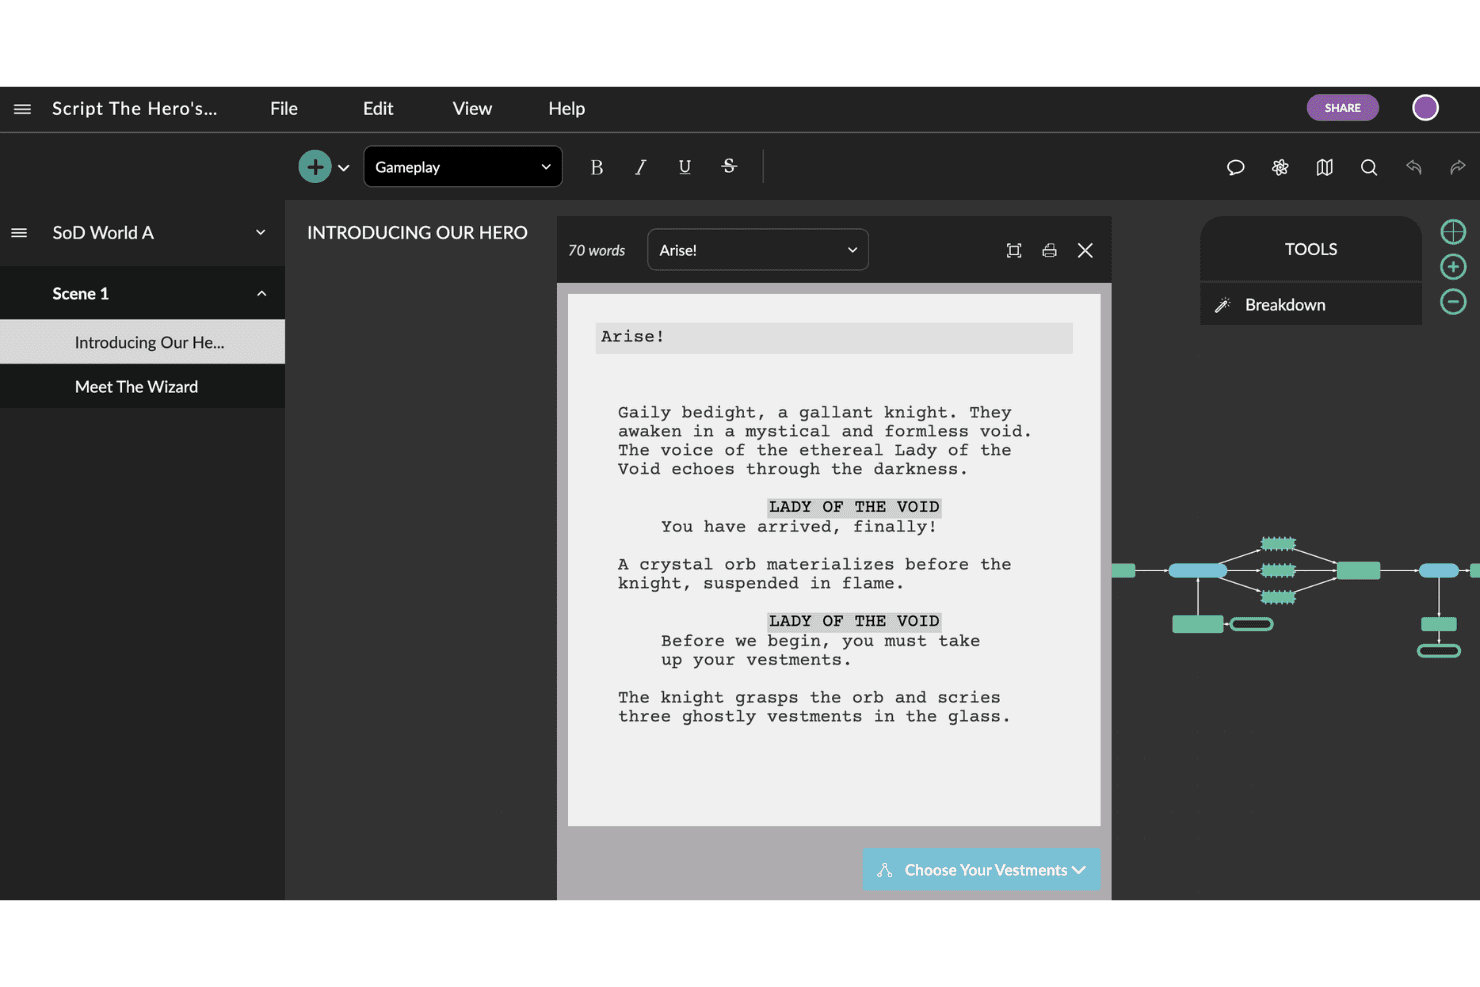Print the script with printer icon

pyautogui.click(x=1049, y=250)
